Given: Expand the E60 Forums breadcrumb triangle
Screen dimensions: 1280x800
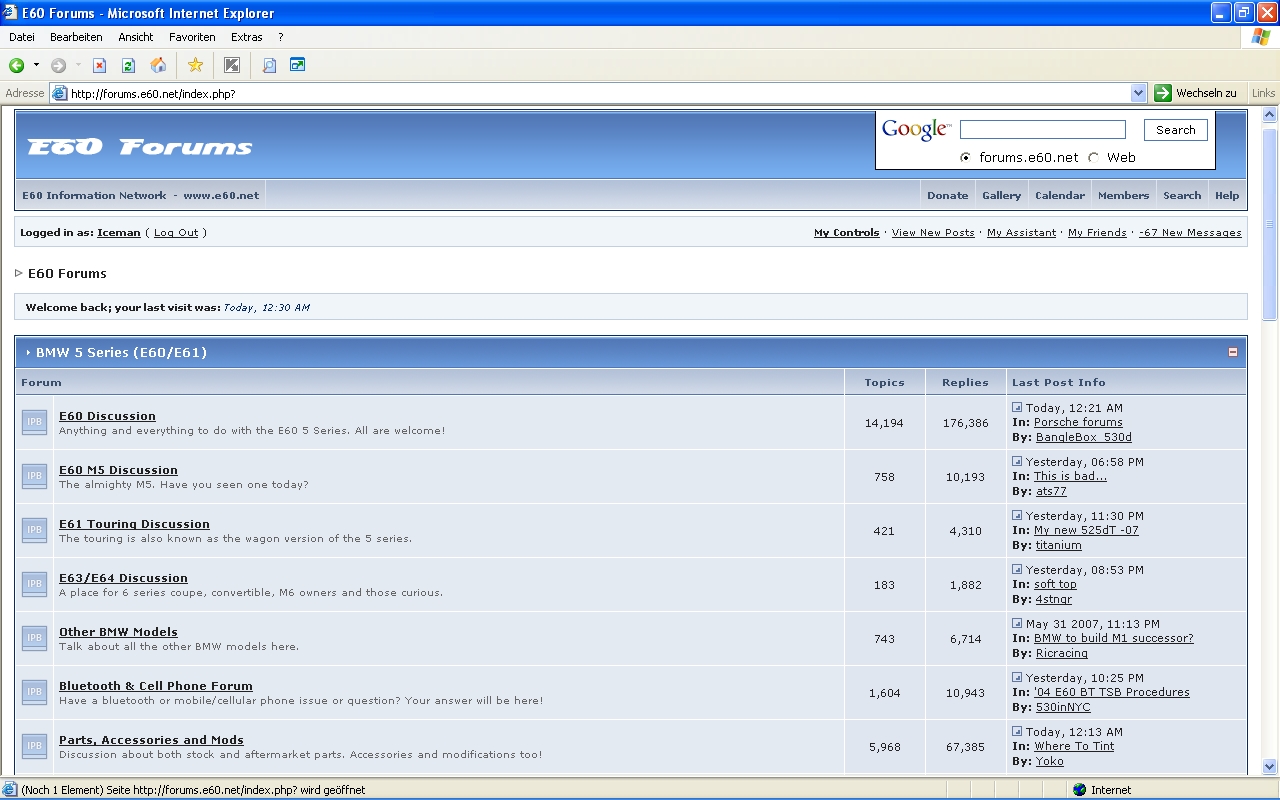Looking at the screenshot, I should [x=19, y=273].
